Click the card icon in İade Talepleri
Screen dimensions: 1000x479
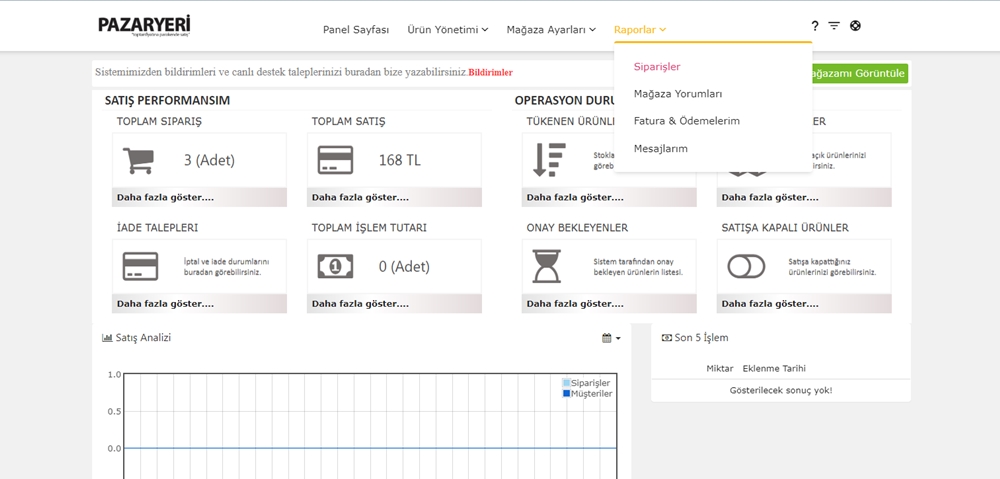pyautogui.click(x=140, y=267)
